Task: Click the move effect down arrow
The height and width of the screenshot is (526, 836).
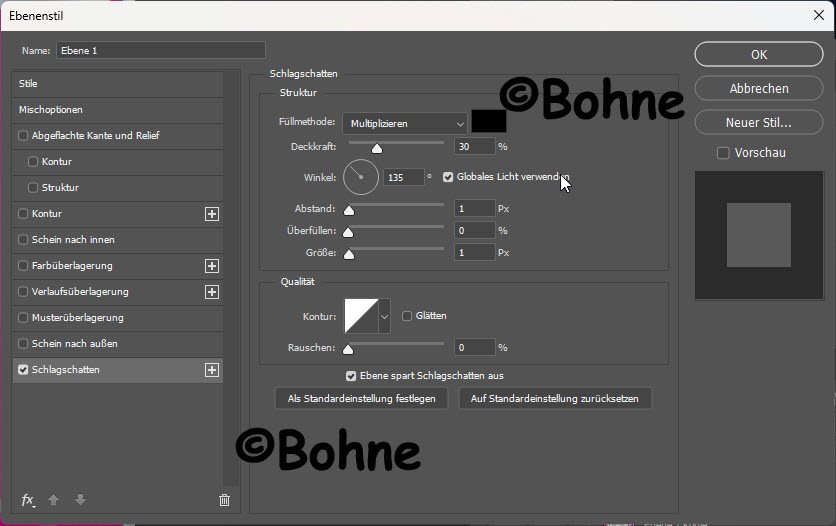Action: [80, 500]
